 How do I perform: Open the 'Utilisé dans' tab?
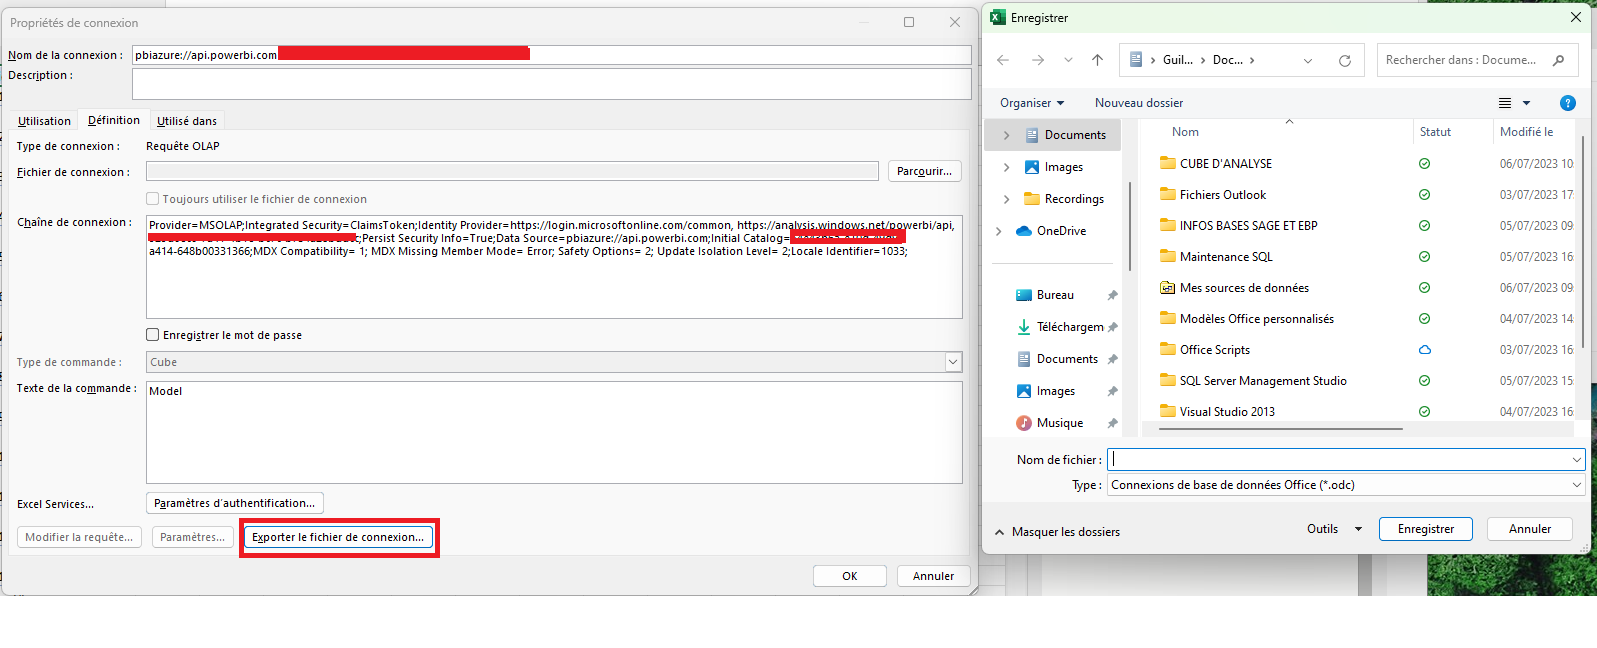[187, 121]
